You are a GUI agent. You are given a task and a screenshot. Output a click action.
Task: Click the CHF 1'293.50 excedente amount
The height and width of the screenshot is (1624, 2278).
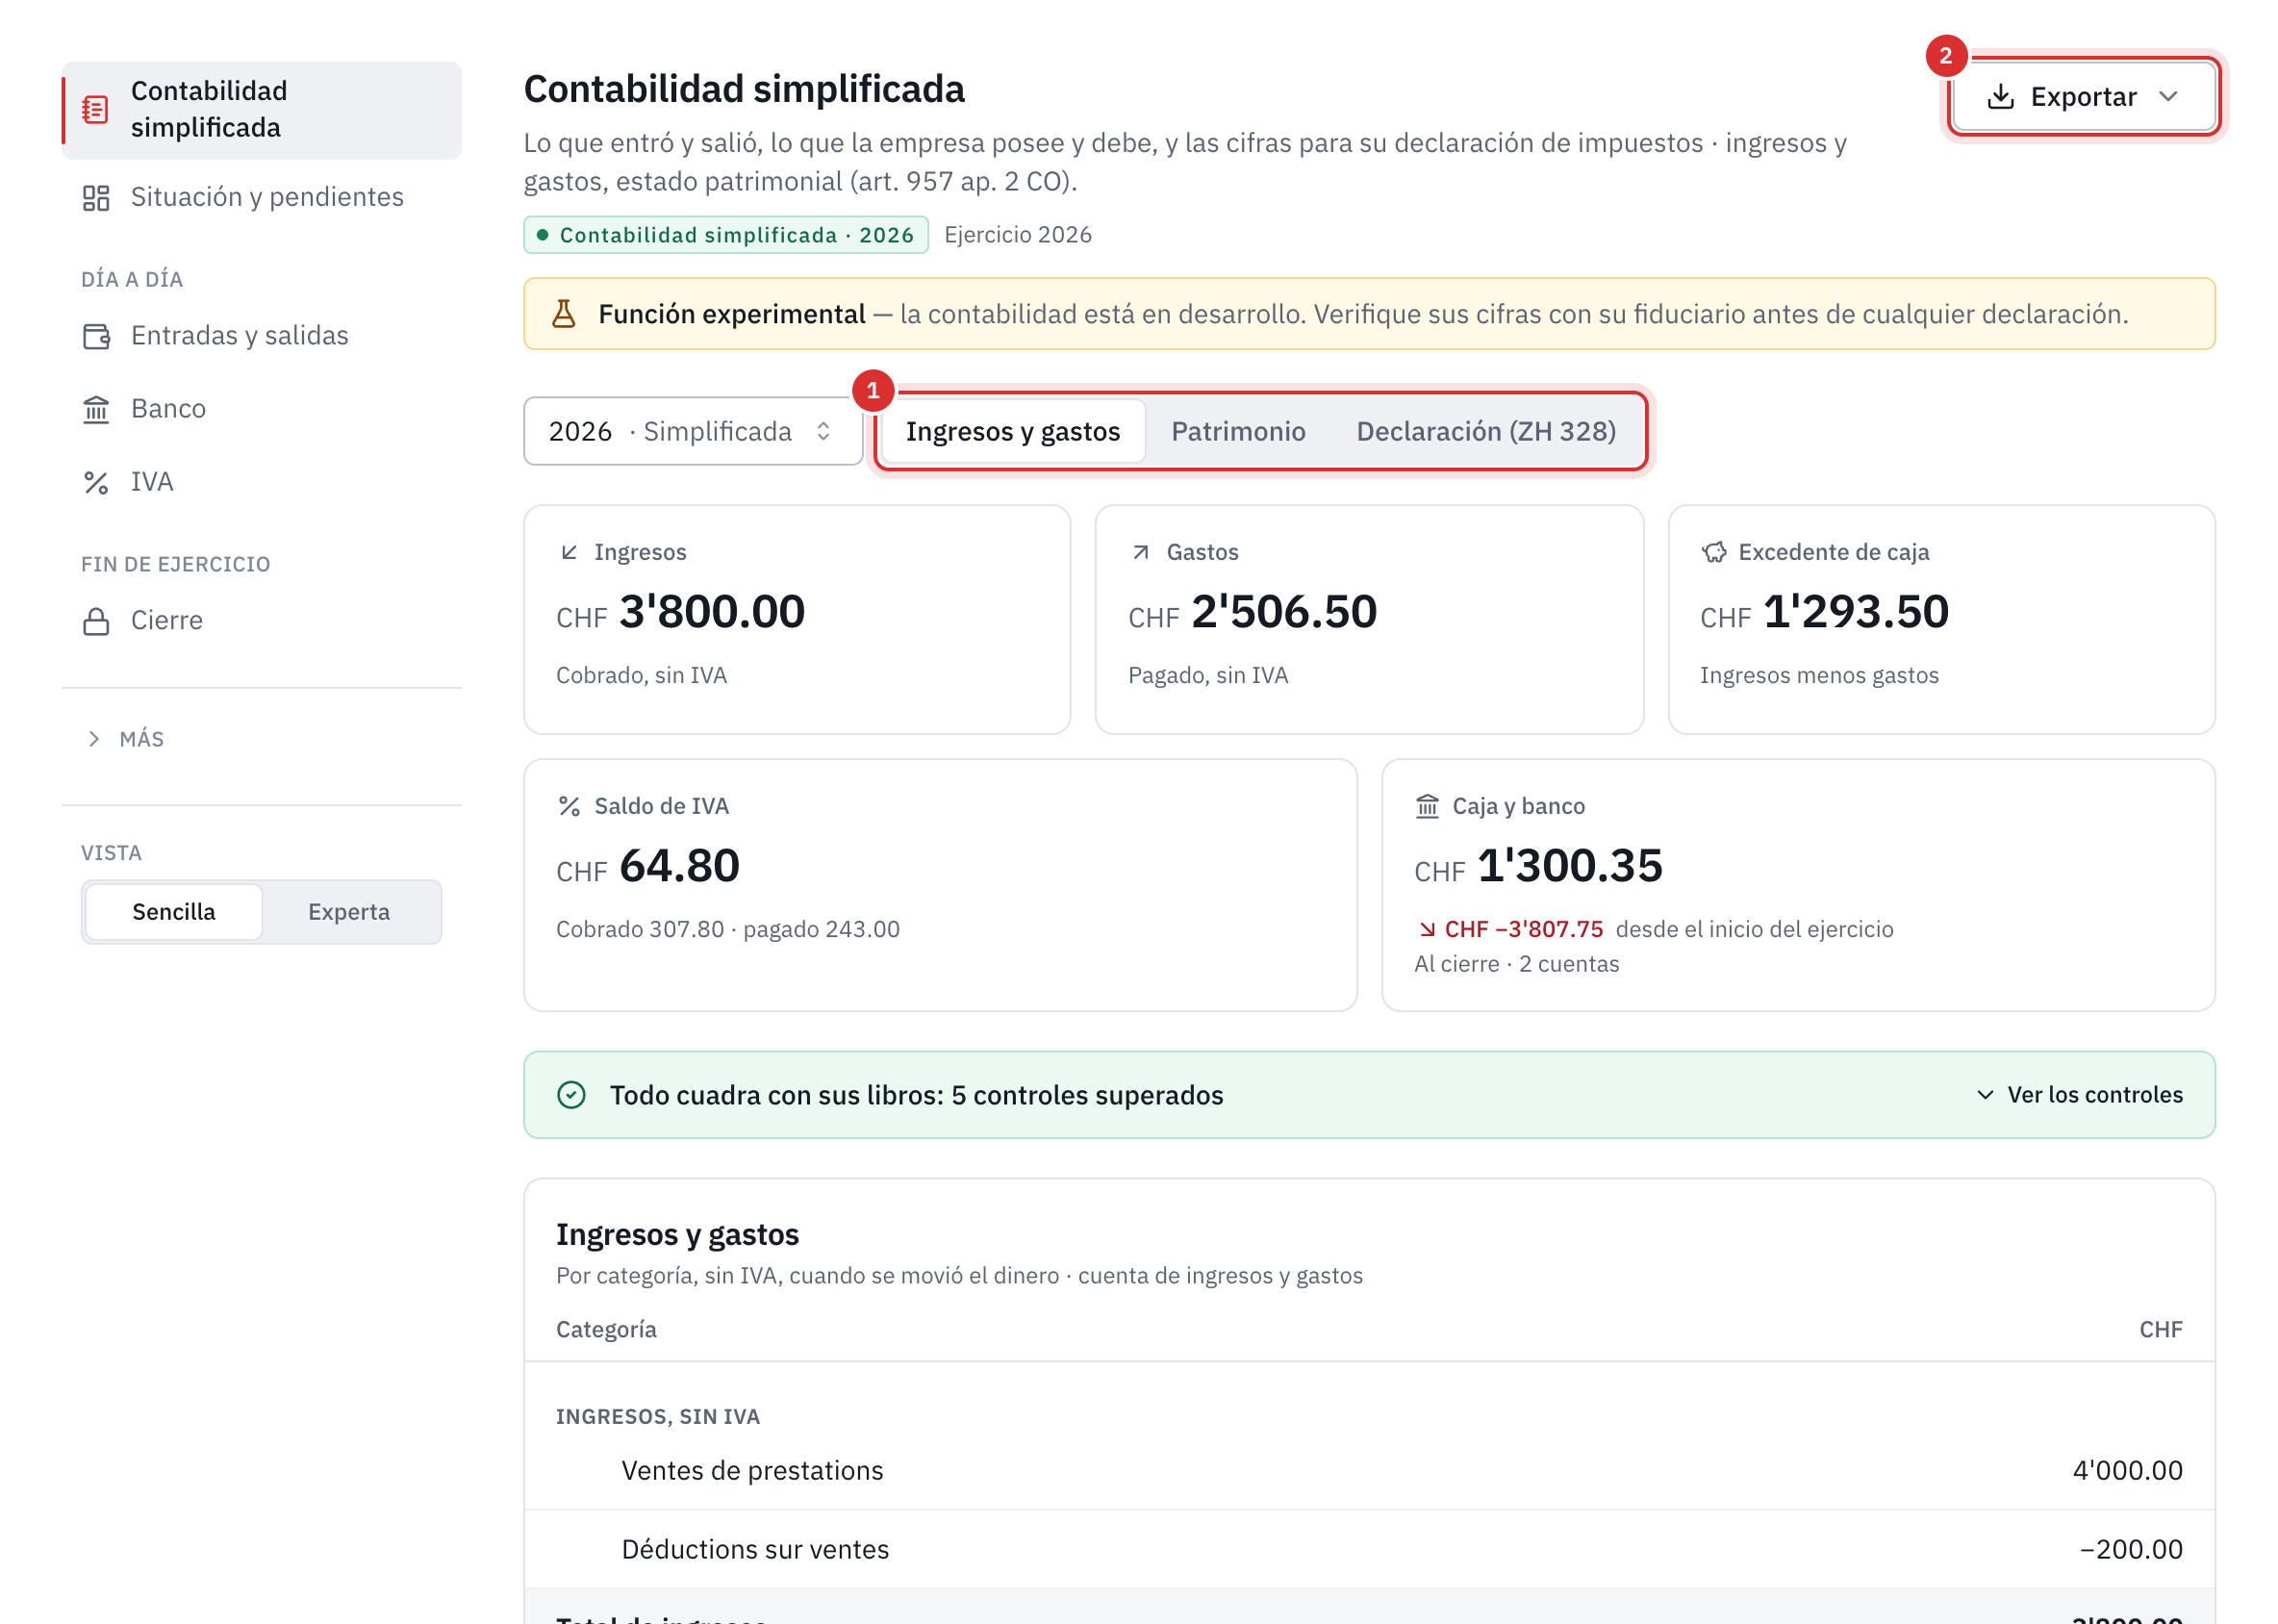click(x=1824, y=612)
